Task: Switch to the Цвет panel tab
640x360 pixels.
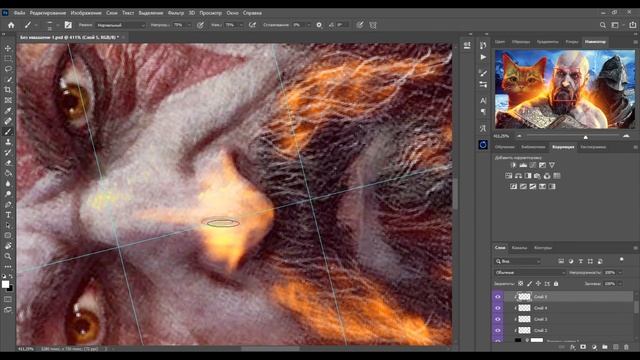Action: [500, 42]
